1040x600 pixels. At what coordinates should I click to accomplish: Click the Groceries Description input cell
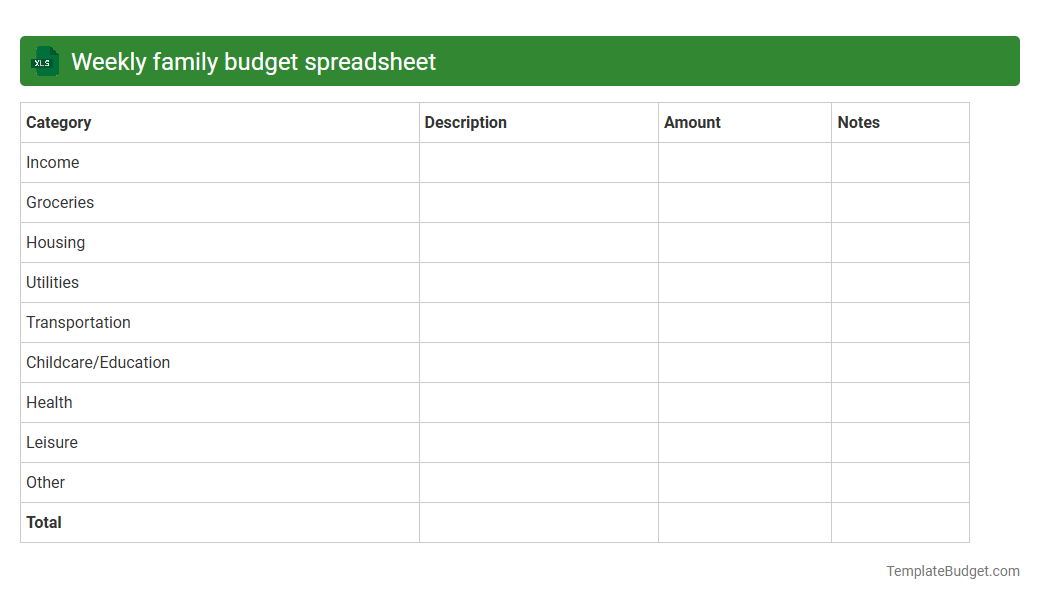pyautogui.click(x=538, y=202)
